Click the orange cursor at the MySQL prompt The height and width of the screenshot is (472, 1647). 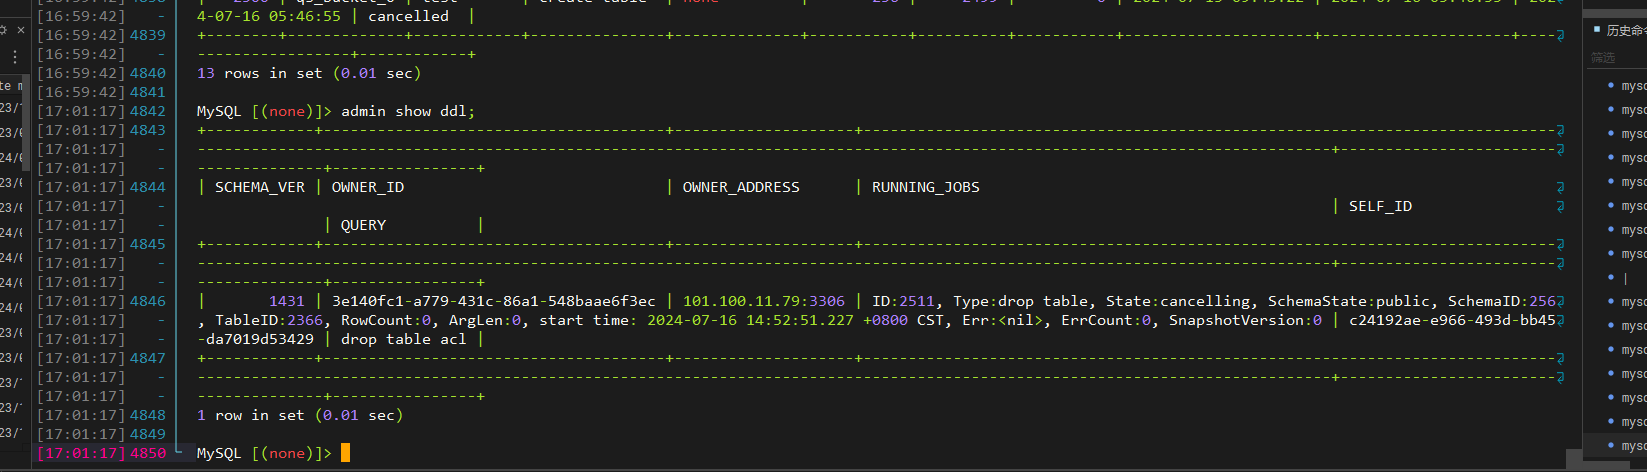[x=345, y=453]
